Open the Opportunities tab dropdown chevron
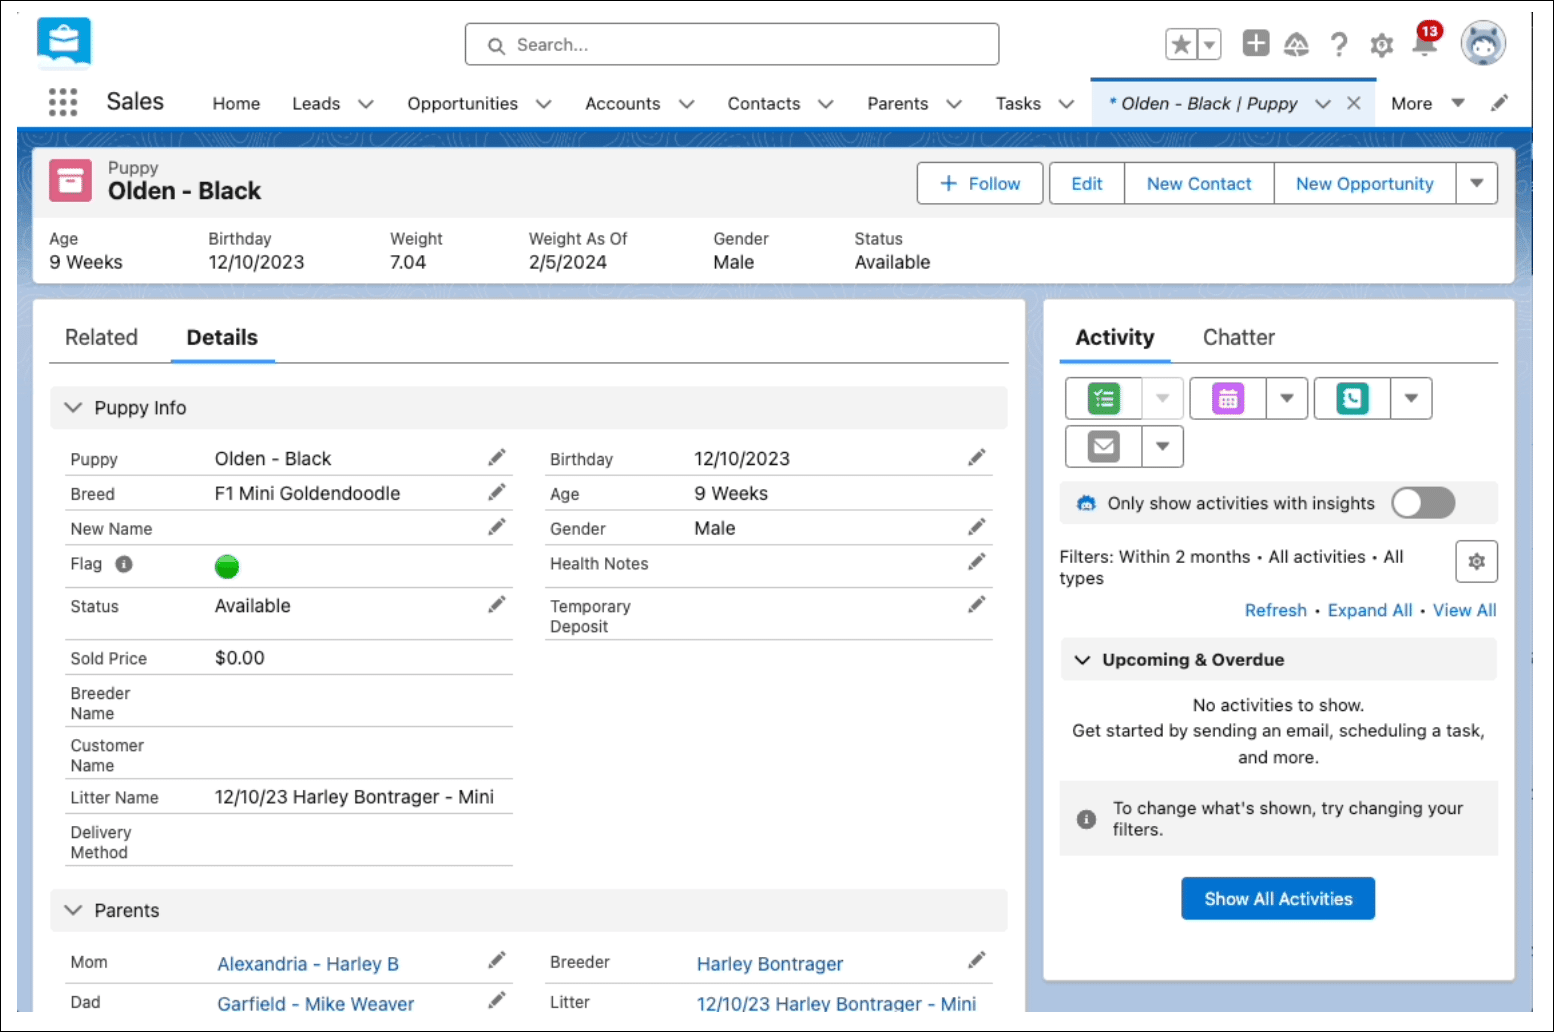This screenshot has height=1032, width=1554. click(x=544, y=103)
